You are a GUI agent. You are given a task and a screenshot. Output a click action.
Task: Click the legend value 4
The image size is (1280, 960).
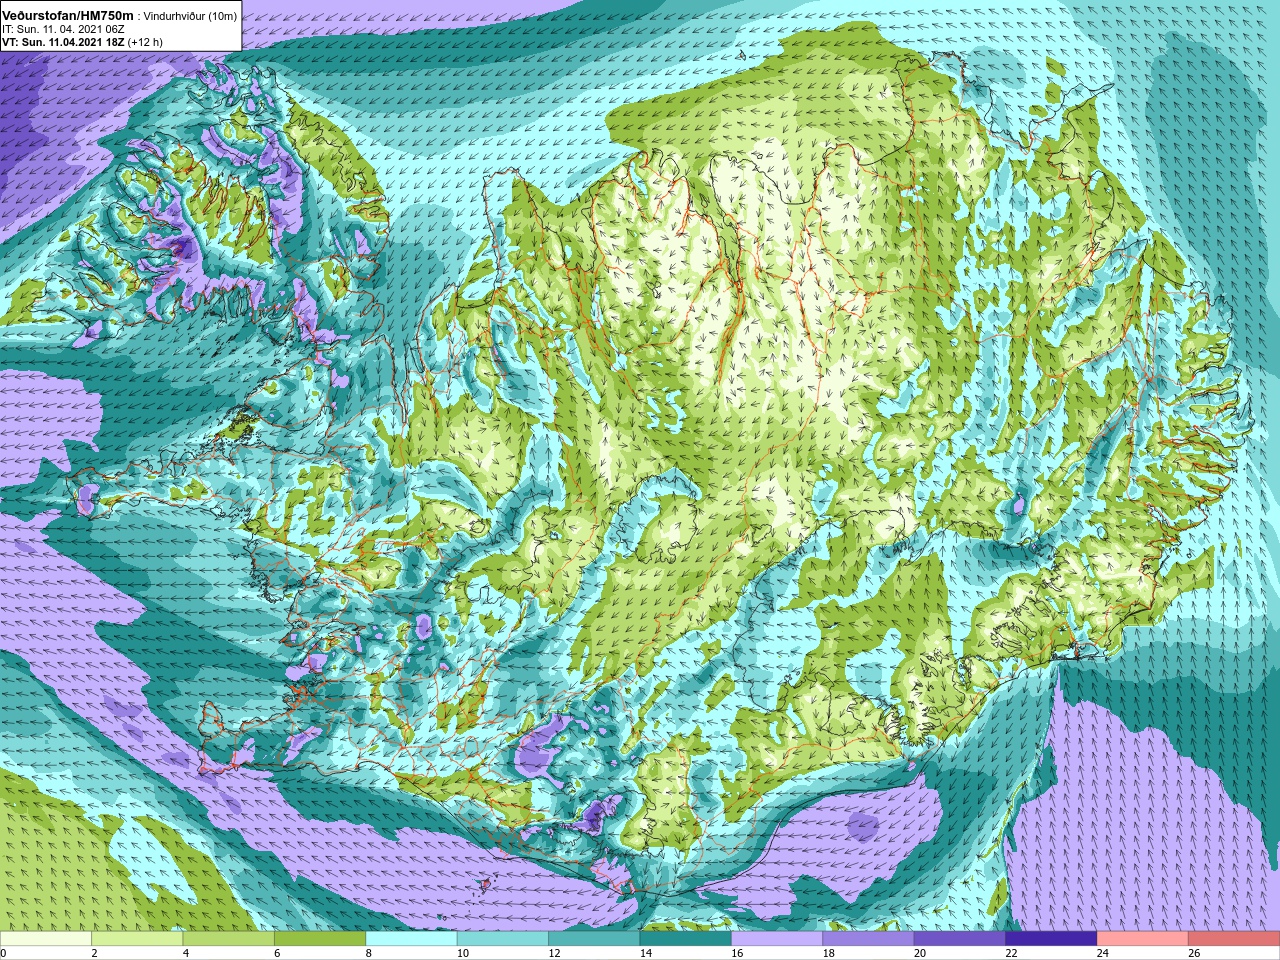[186, 953]
